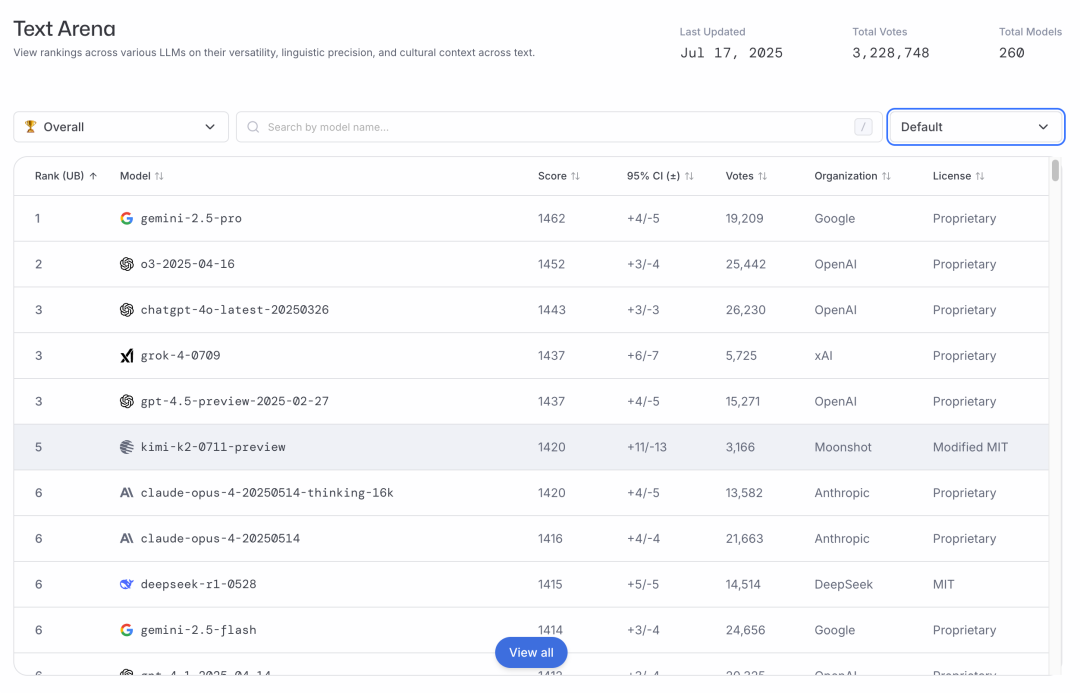Click score 1416 for claude-opus-4-20250514

(x=550, y=538)
